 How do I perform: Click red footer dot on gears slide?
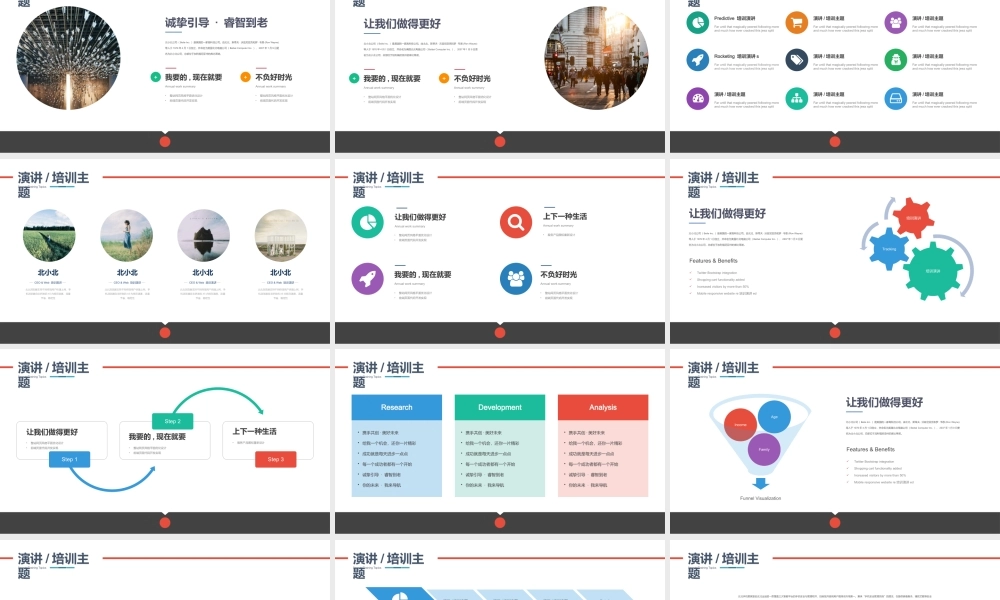pyautogui.click(x=835, y=332)
